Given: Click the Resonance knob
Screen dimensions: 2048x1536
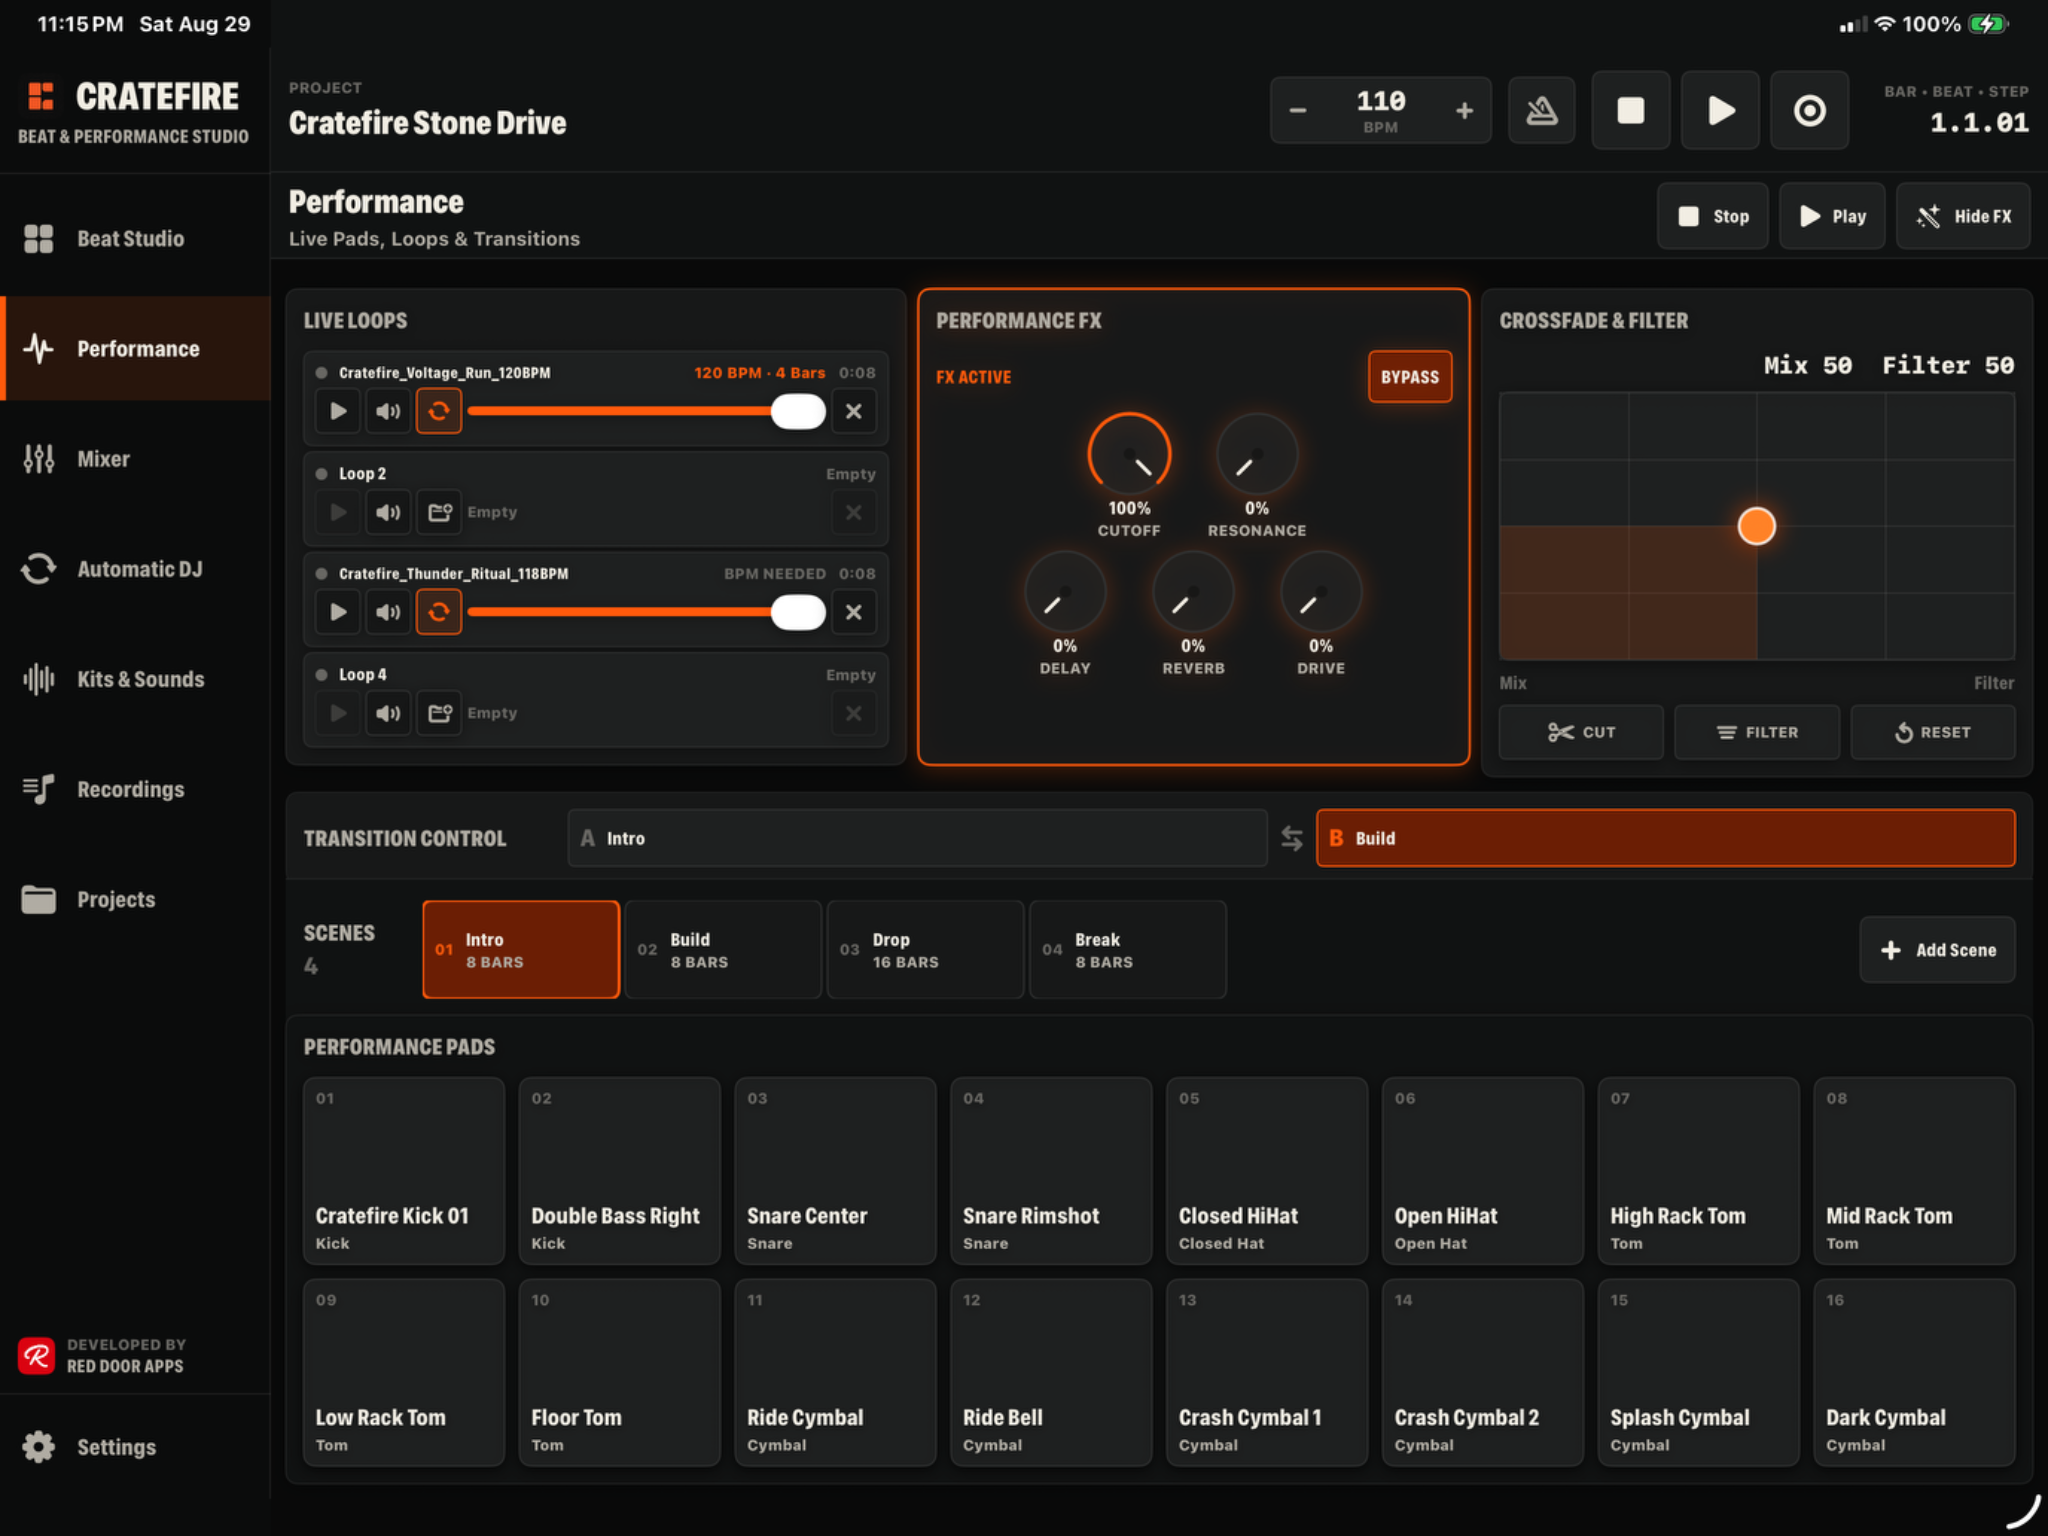Looking at the screenshot, I should pyautogui.click(x=1256, y=454).
